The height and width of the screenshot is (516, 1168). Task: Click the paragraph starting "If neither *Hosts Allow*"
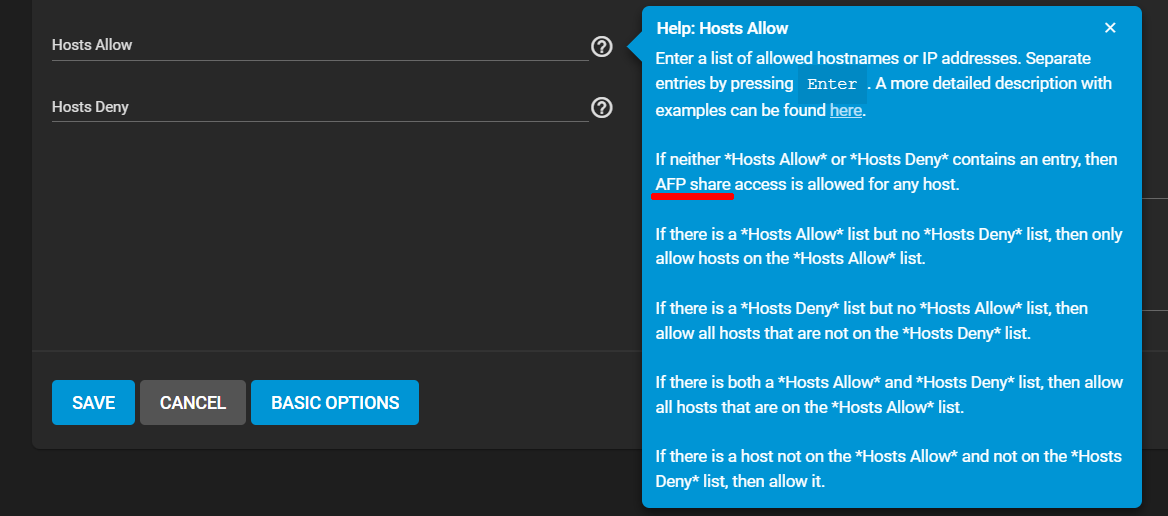pos(886,172)
